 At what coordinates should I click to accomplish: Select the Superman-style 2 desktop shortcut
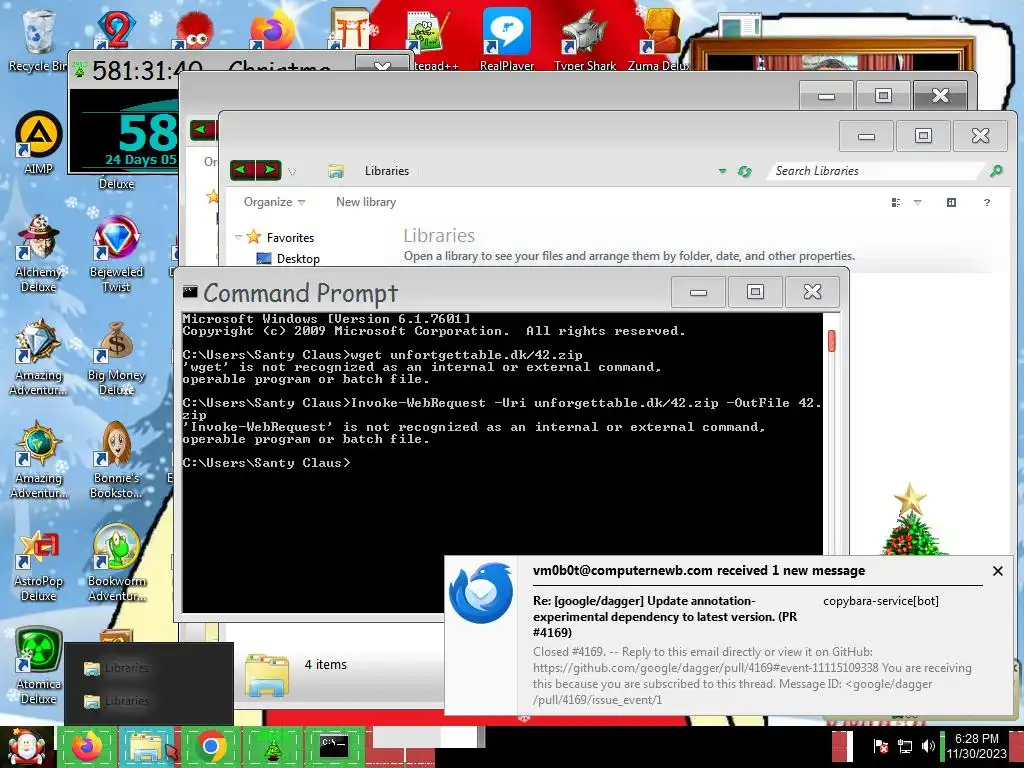coord(116,29)
